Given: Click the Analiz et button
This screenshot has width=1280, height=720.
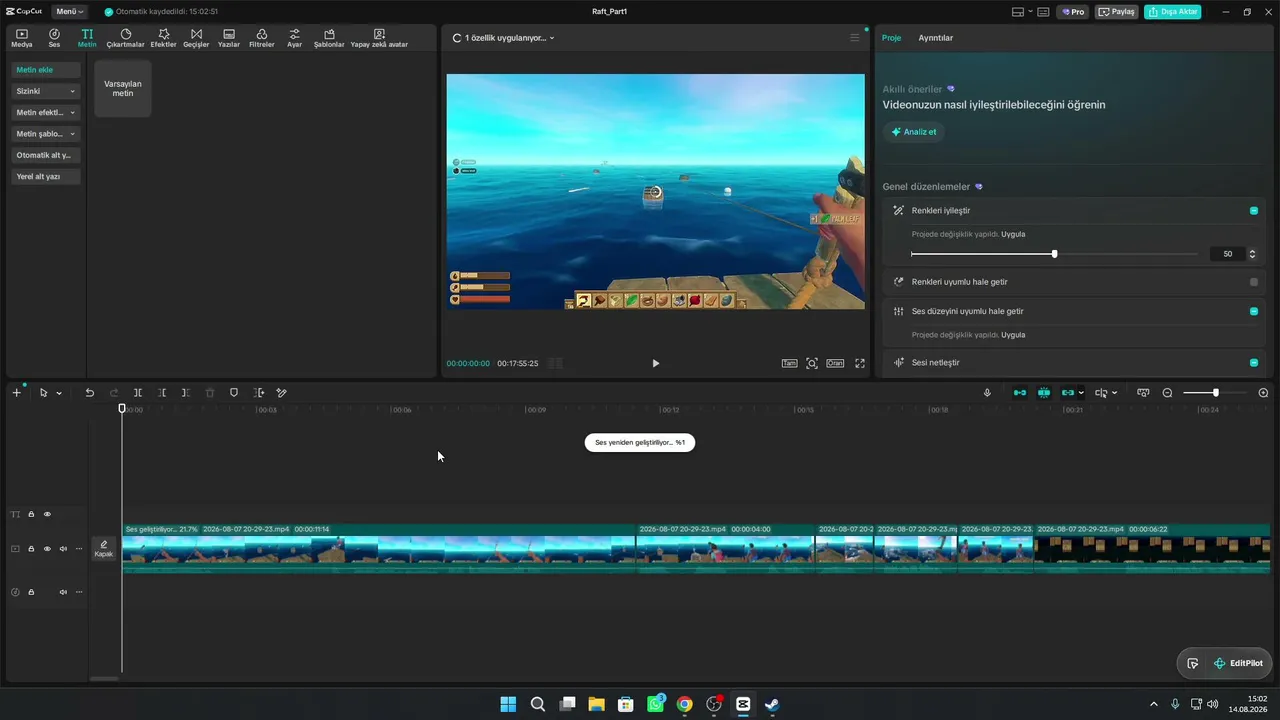Looking at the screenshot, I should (x=914, y=132).
